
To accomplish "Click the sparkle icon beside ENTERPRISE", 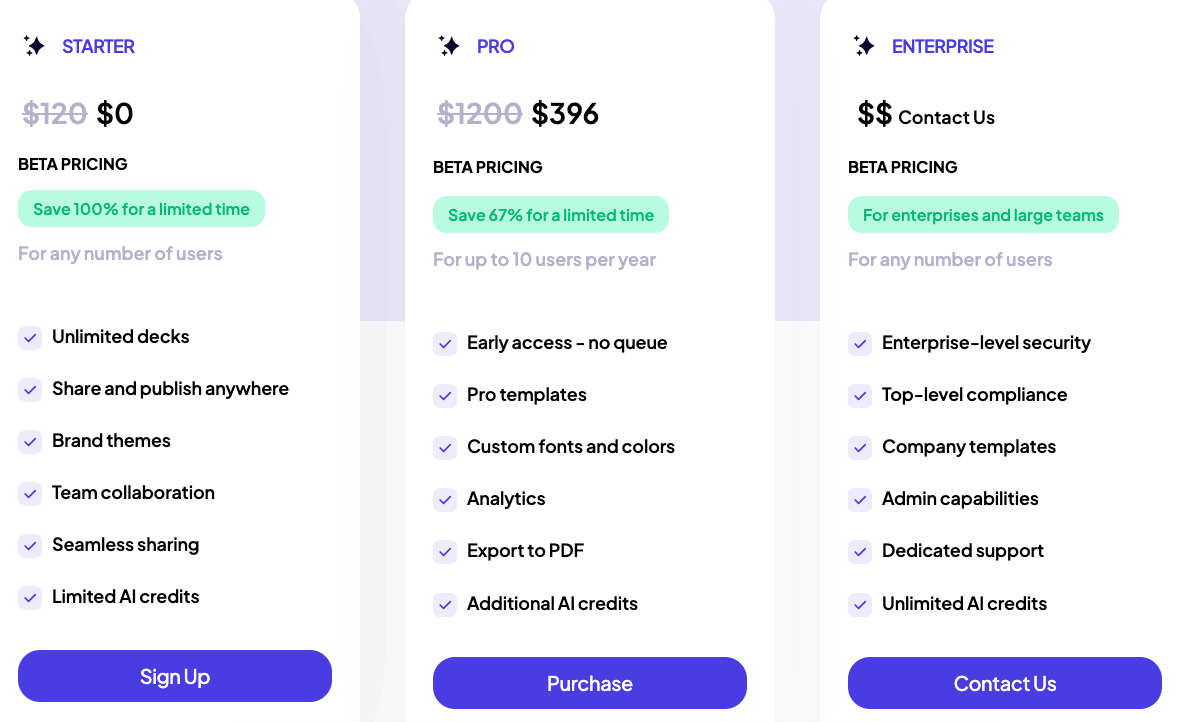I will tap(864, 46).
